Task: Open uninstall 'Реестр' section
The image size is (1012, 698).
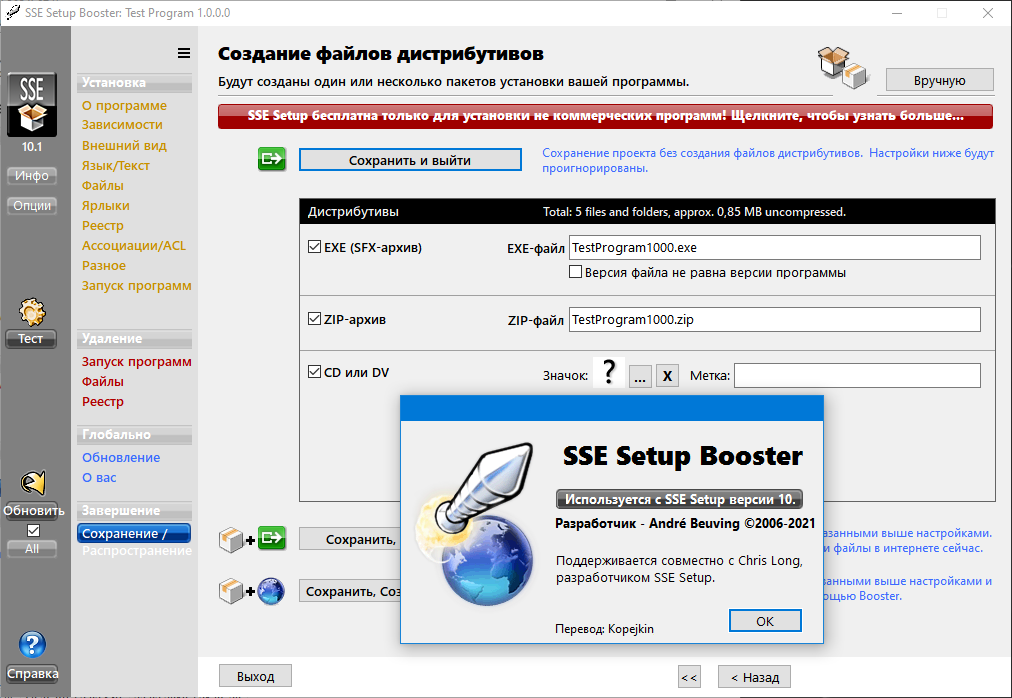Action: click(x=103, y=402)
